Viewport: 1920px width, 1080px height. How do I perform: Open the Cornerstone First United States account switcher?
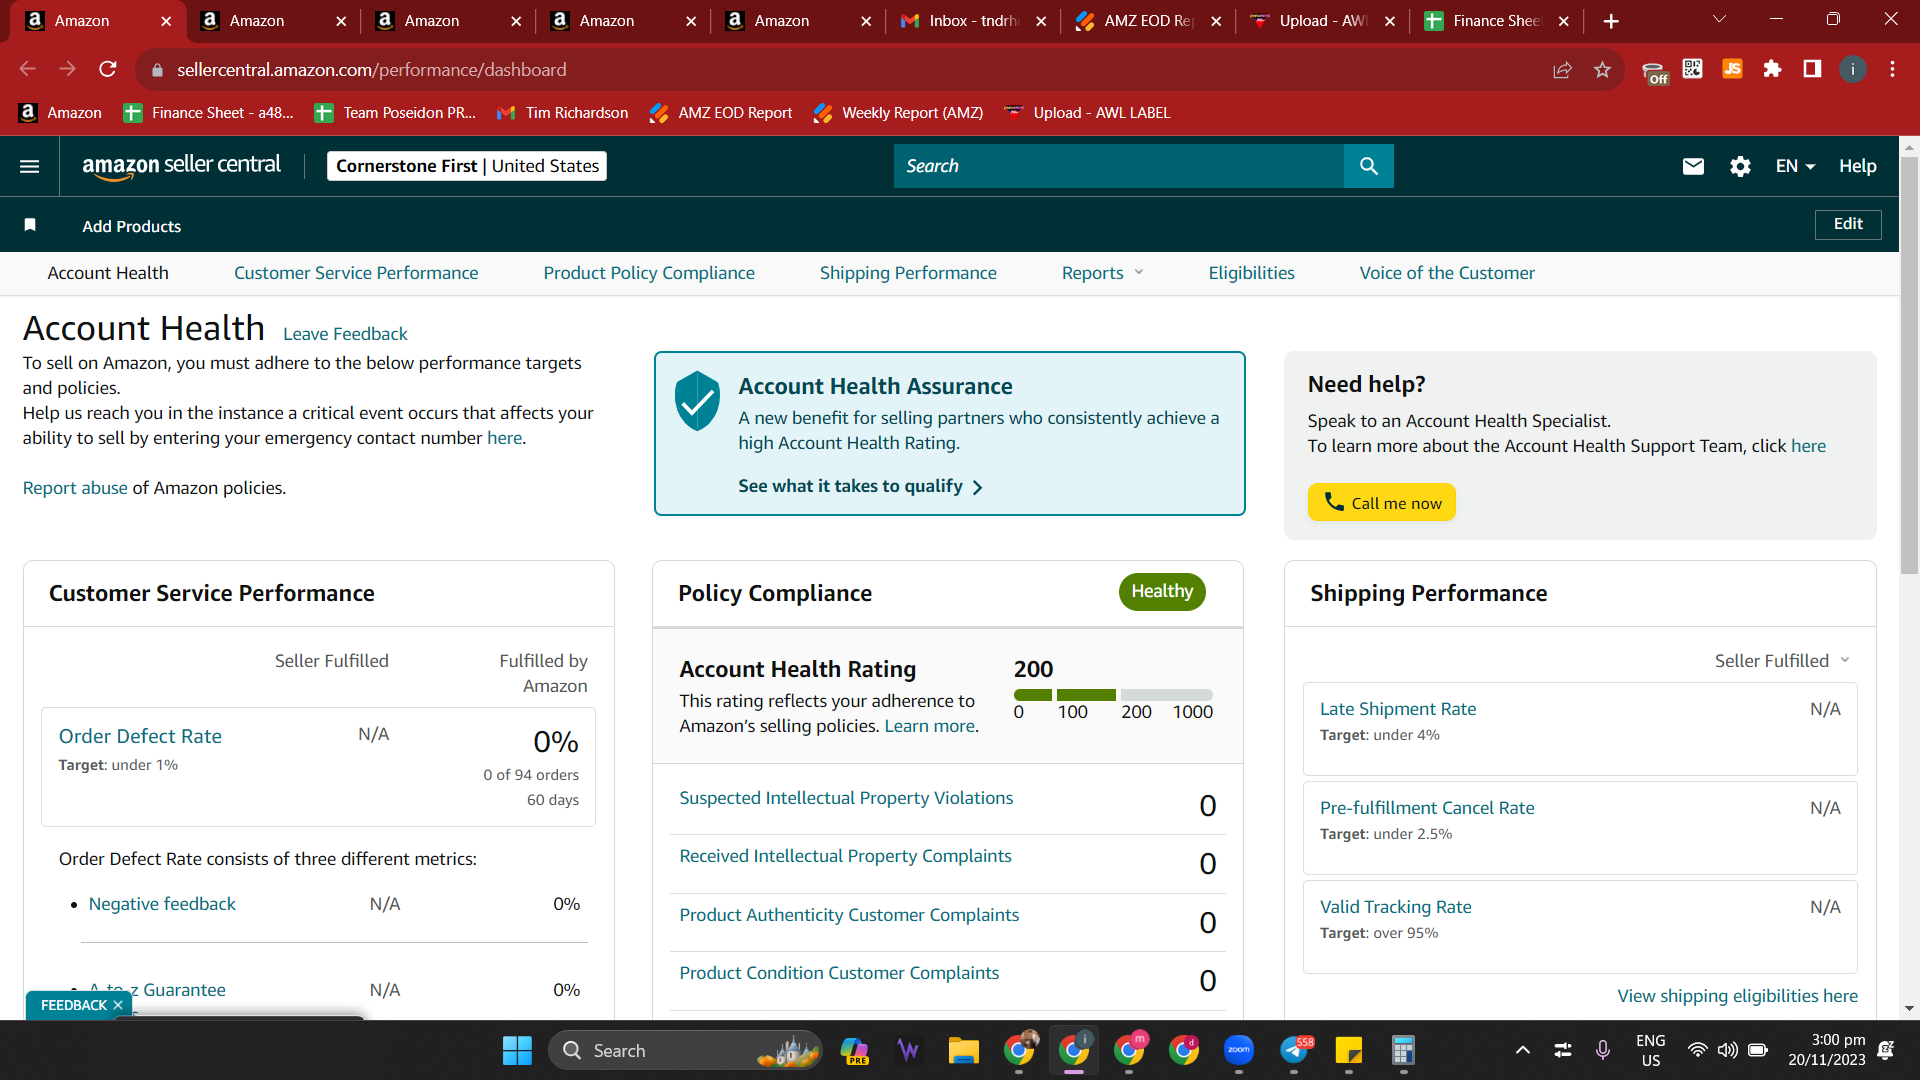(x=467, y=166)
